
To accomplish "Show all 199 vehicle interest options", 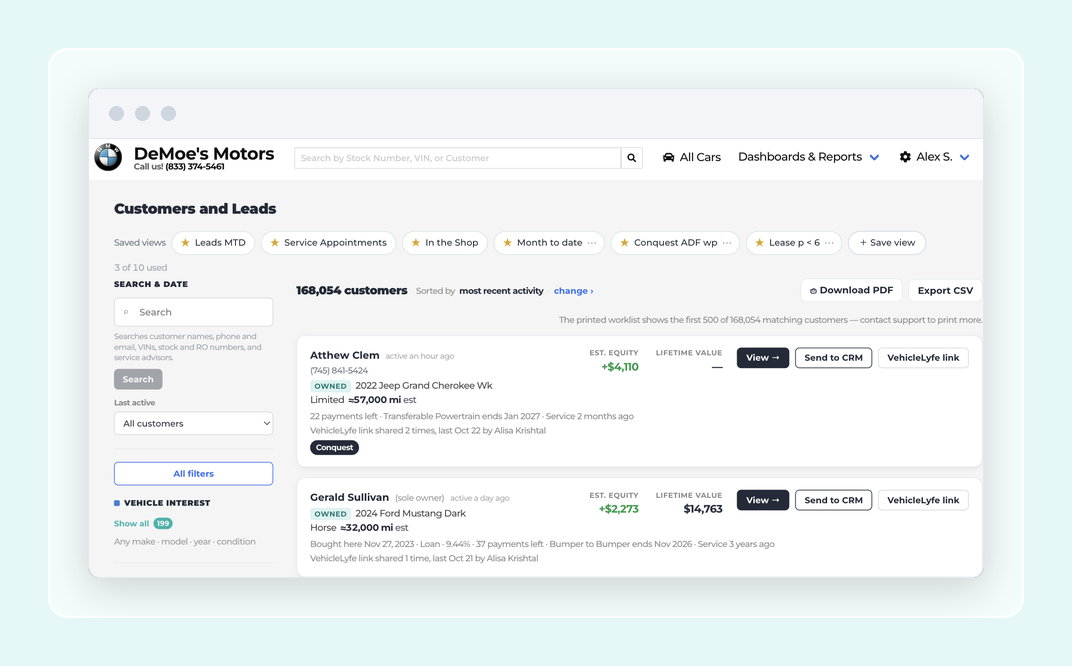I will pyautogui.click(x=143, y=524).
